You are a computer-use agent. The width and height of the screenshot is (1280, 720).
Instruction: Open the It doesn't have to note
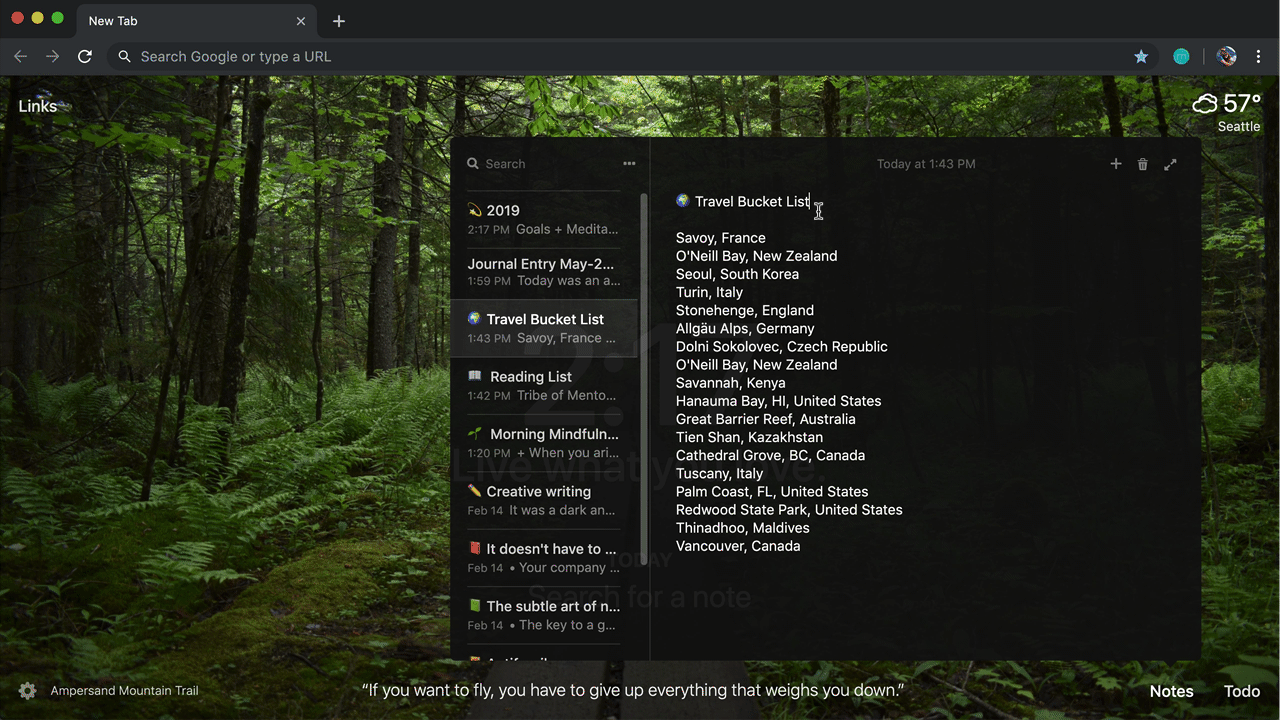point(543,557)
